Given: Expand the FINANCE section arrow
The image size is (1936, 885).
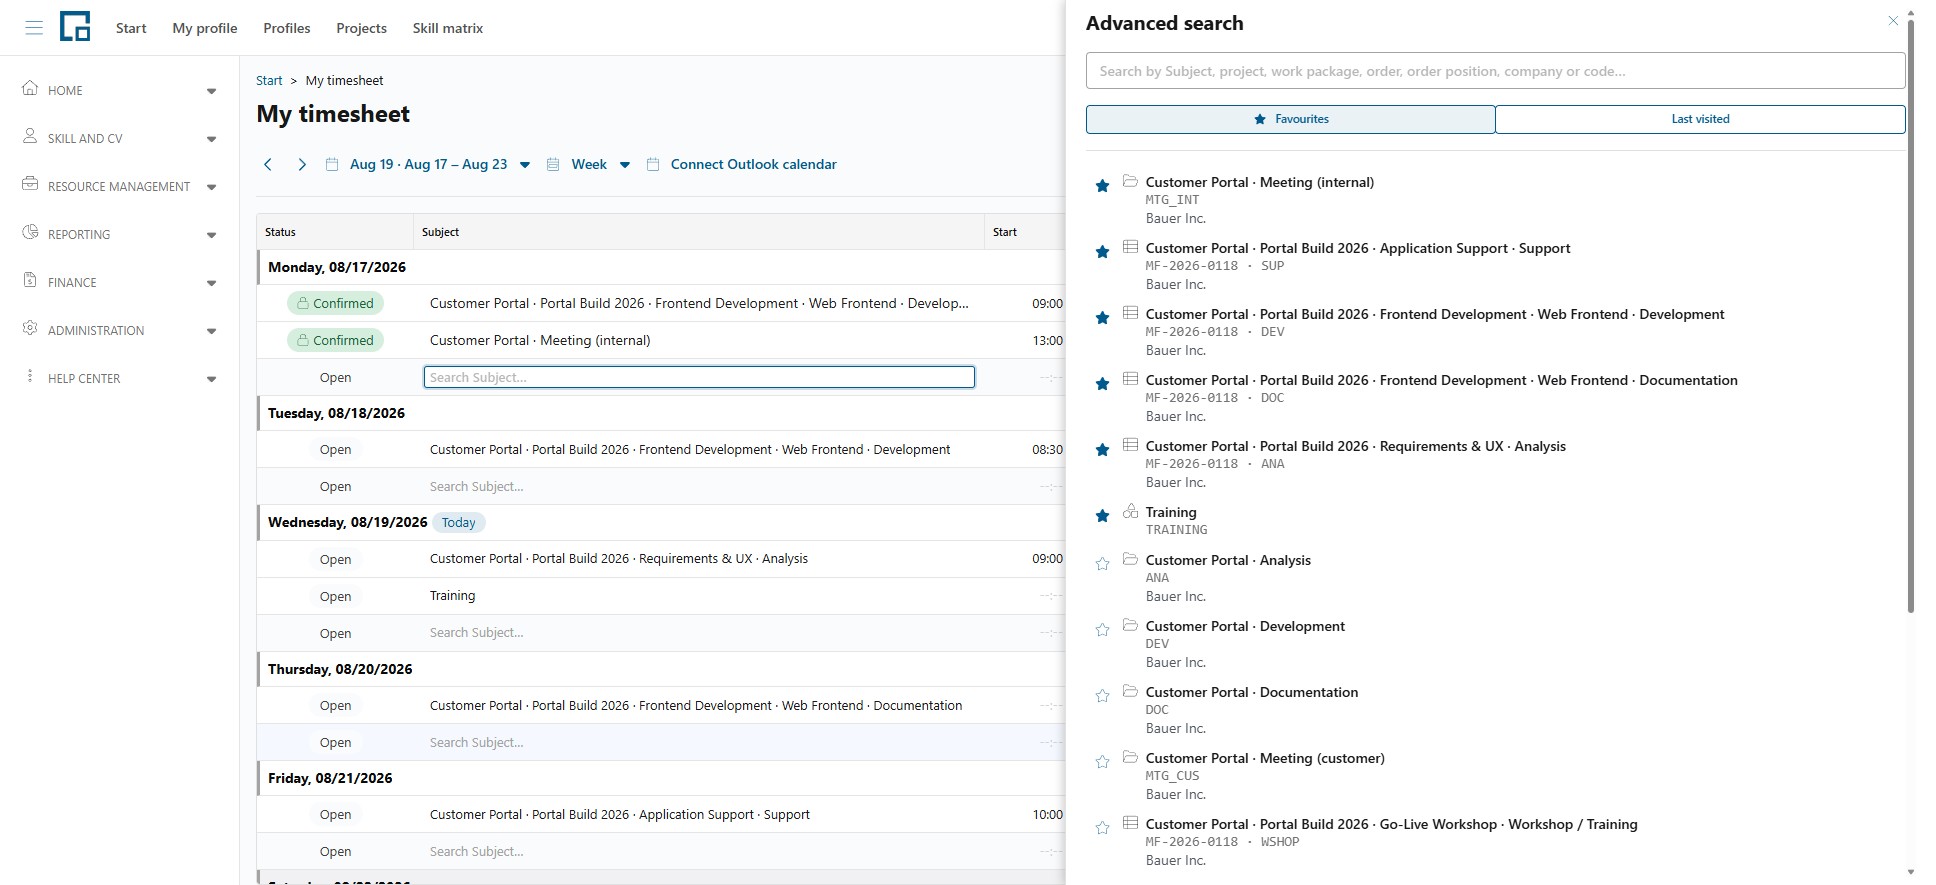Looking at the screenshot, I should pos(211,283).
